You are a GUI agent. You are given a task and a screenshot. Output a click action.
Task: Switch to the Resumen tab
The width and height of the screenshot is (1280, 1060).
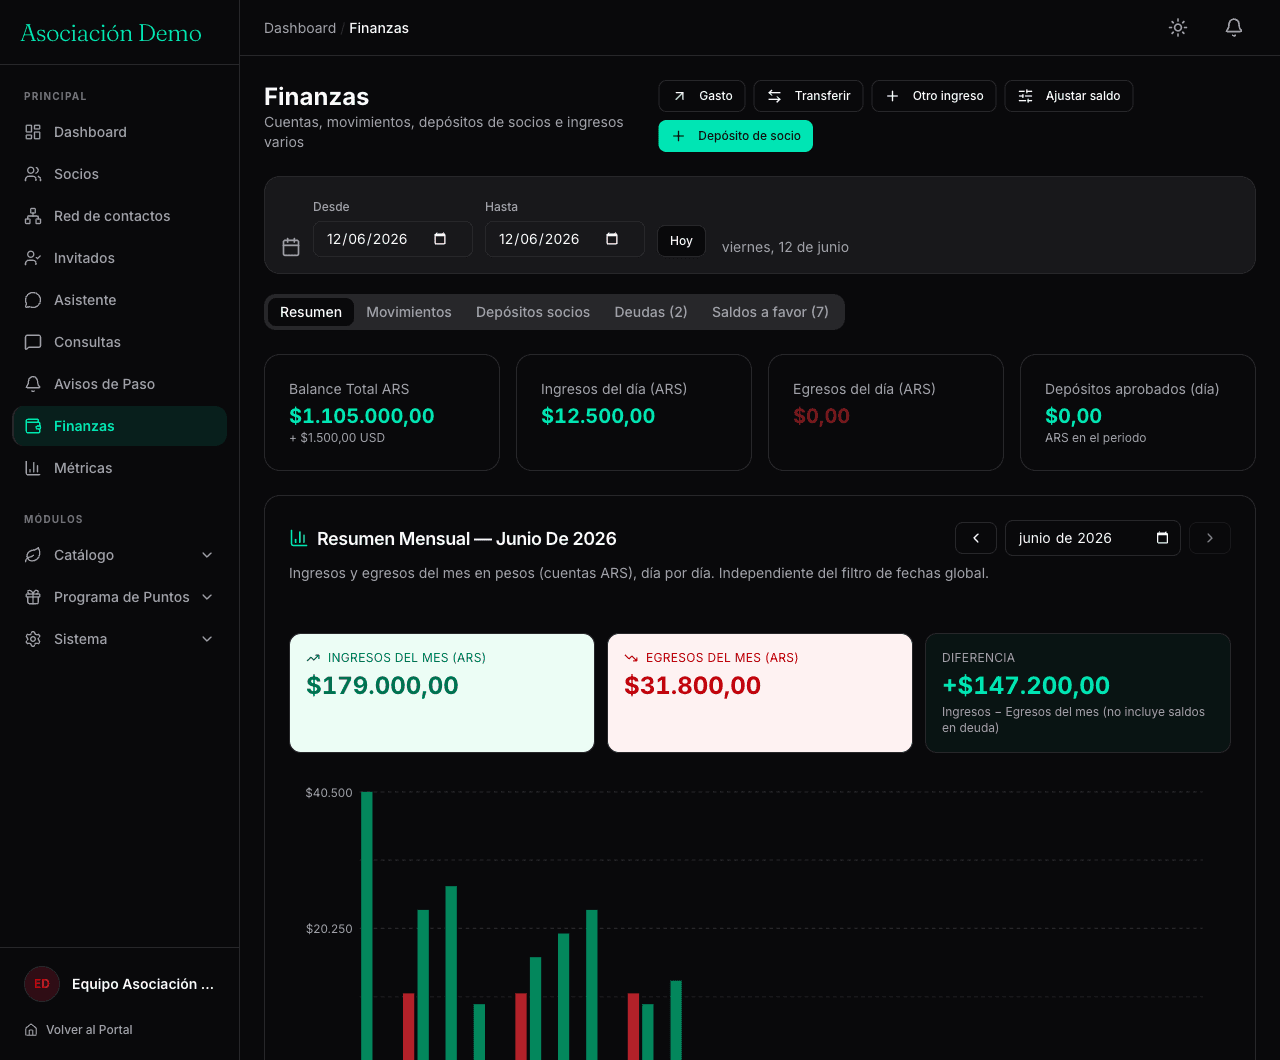pyautogui.click(x=311, y=312)
